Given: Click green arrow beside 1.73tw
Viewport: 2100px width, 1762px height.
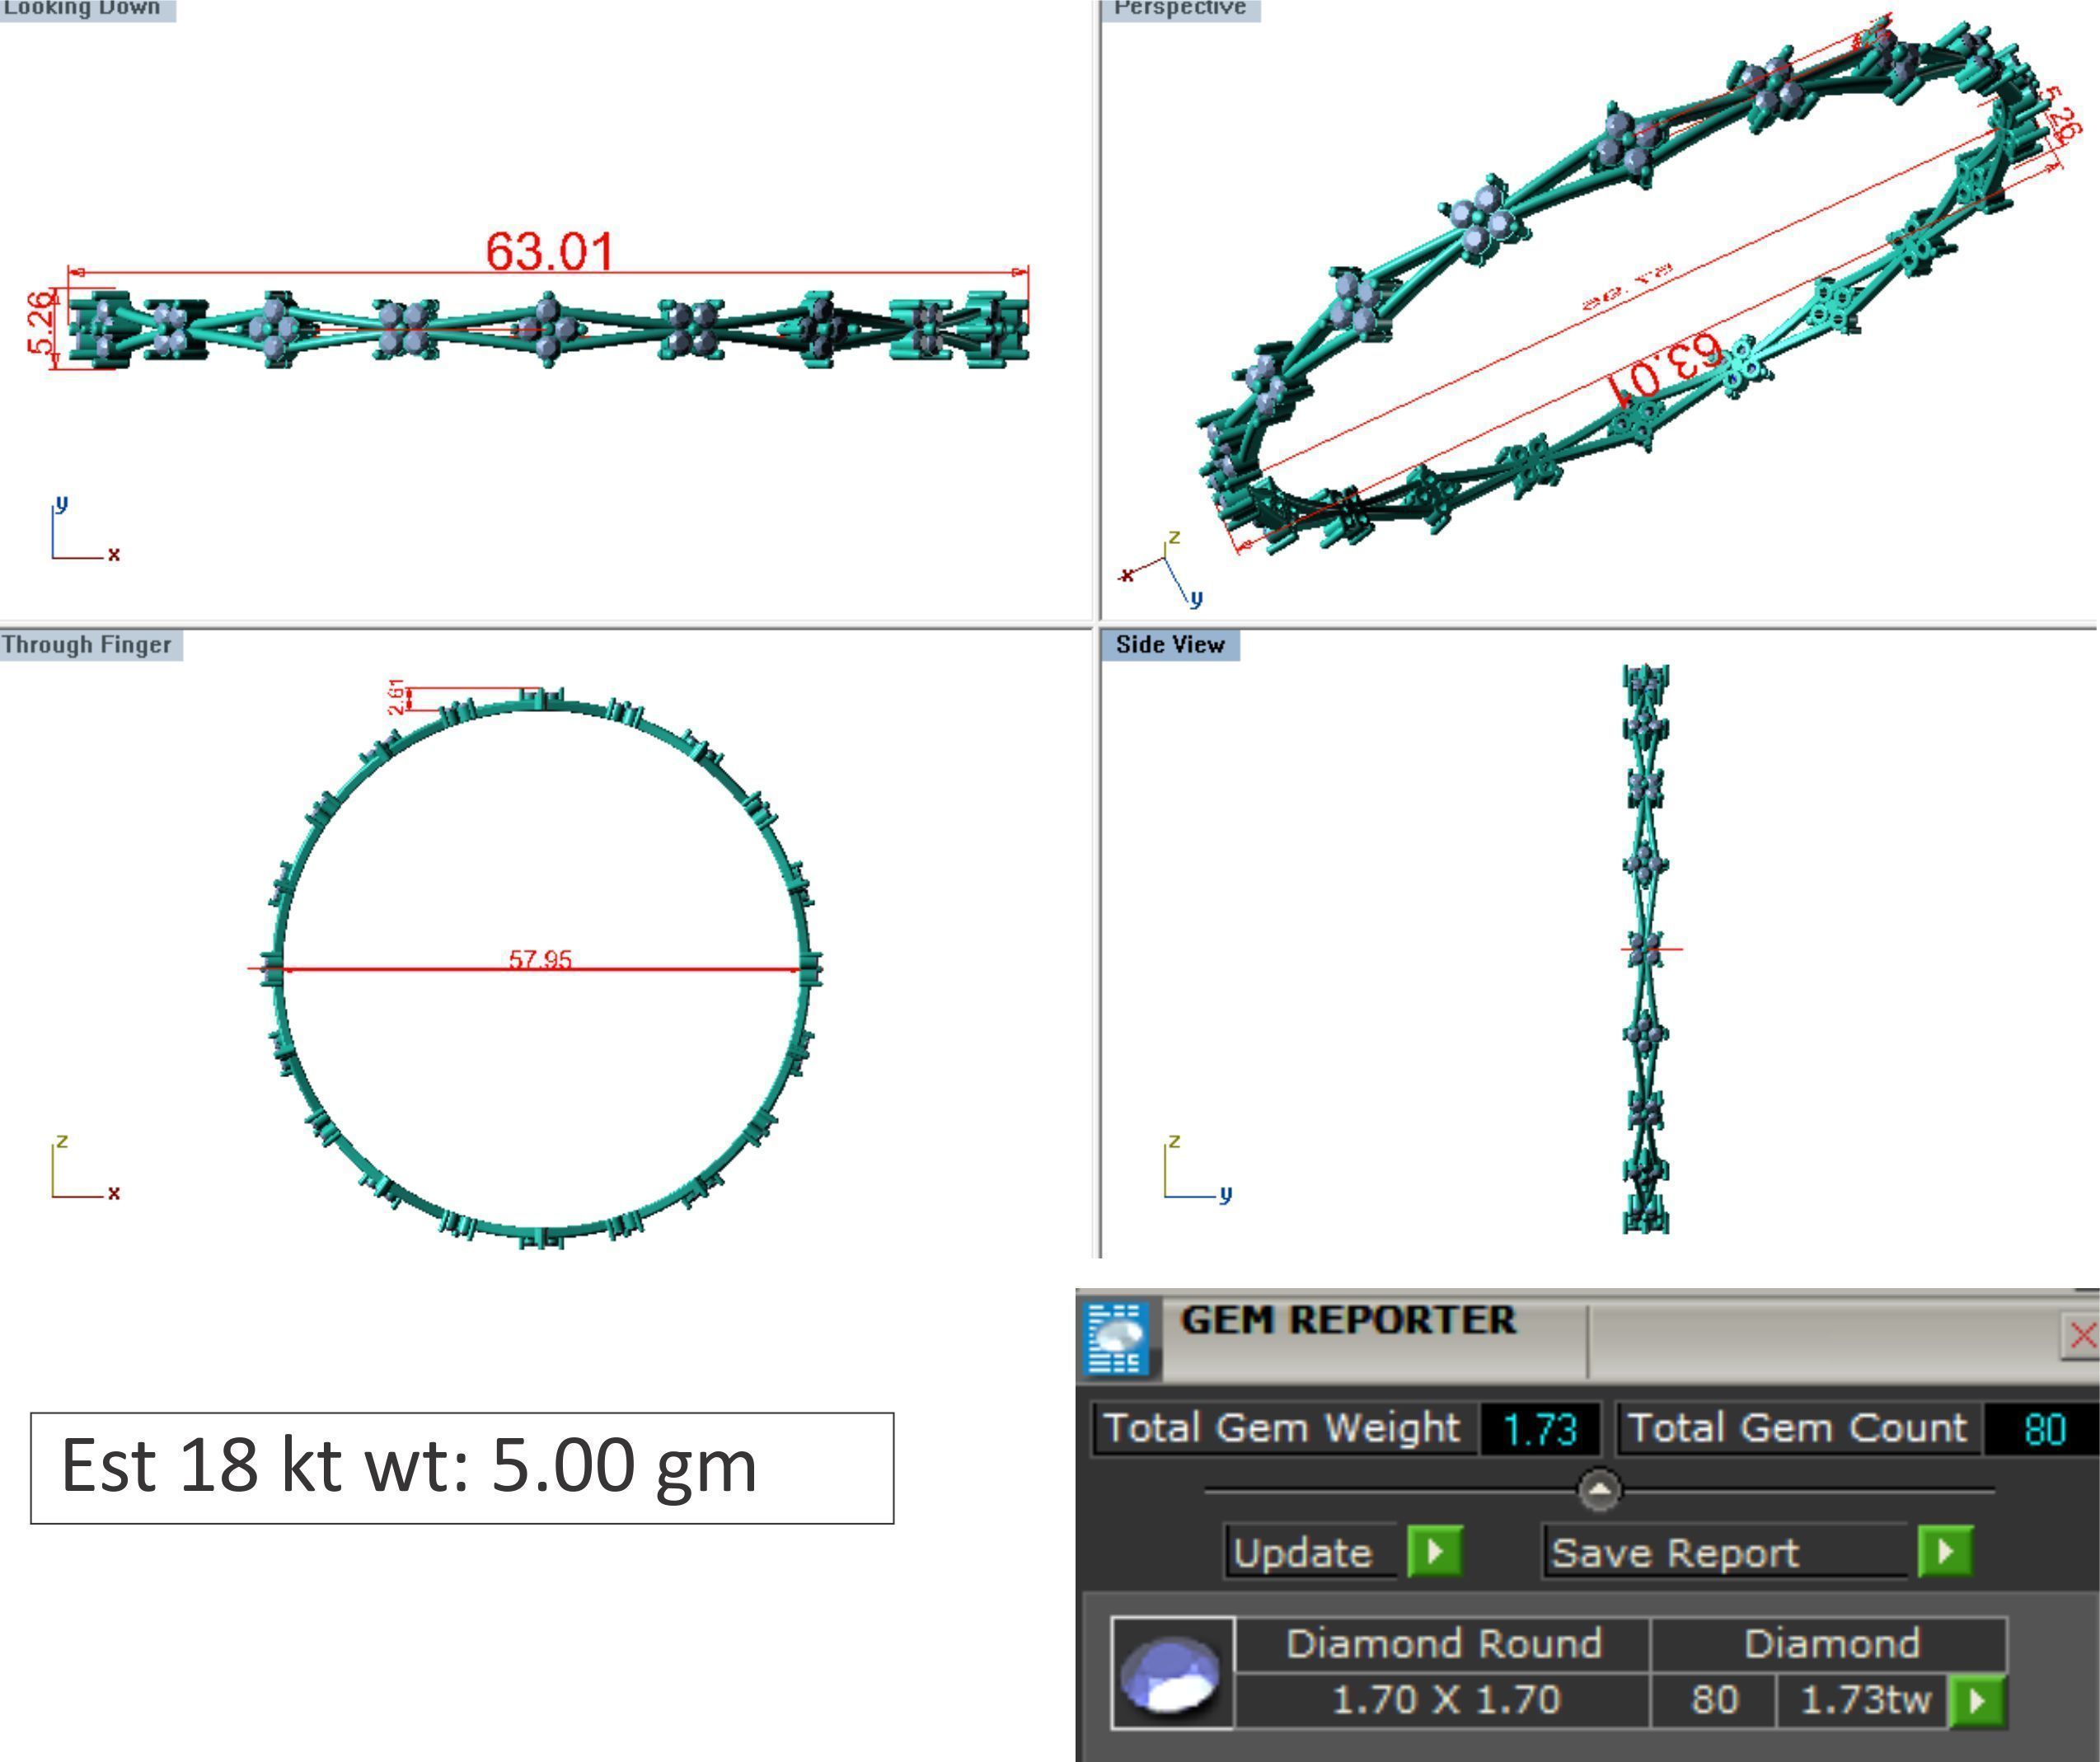Looking at the screenshot, I should pyautogui.click(x=1977, y=1700).
